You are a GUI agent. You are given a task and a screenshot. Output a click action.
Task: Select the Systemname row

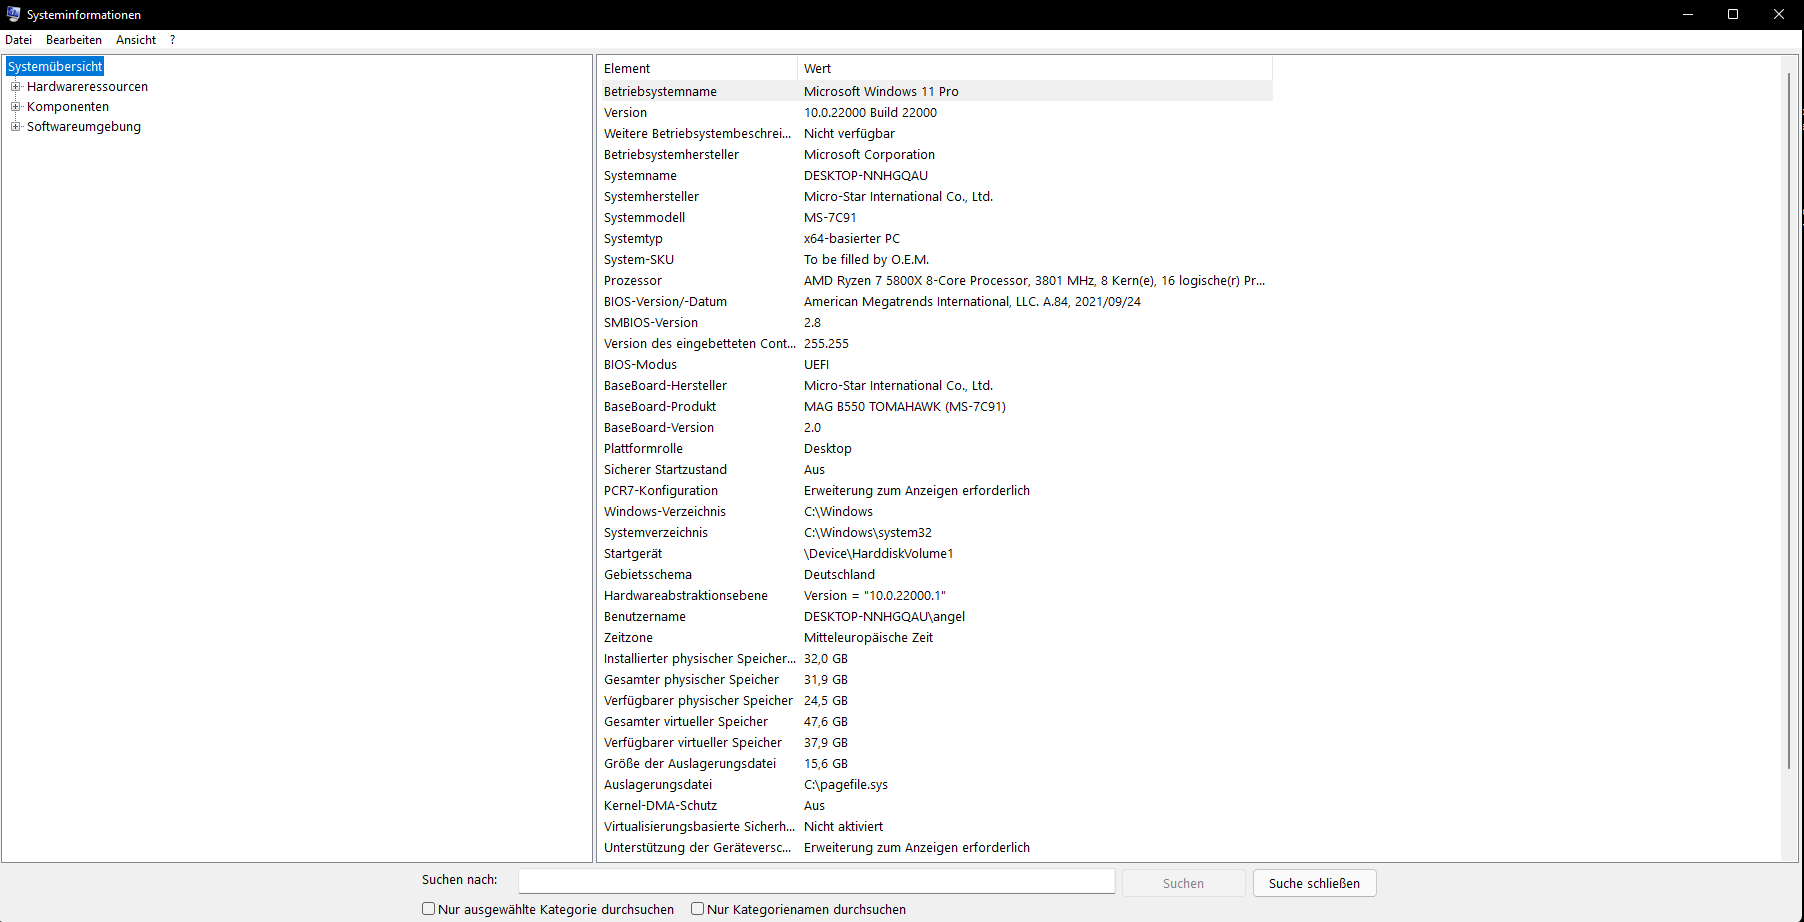(935, 175)
